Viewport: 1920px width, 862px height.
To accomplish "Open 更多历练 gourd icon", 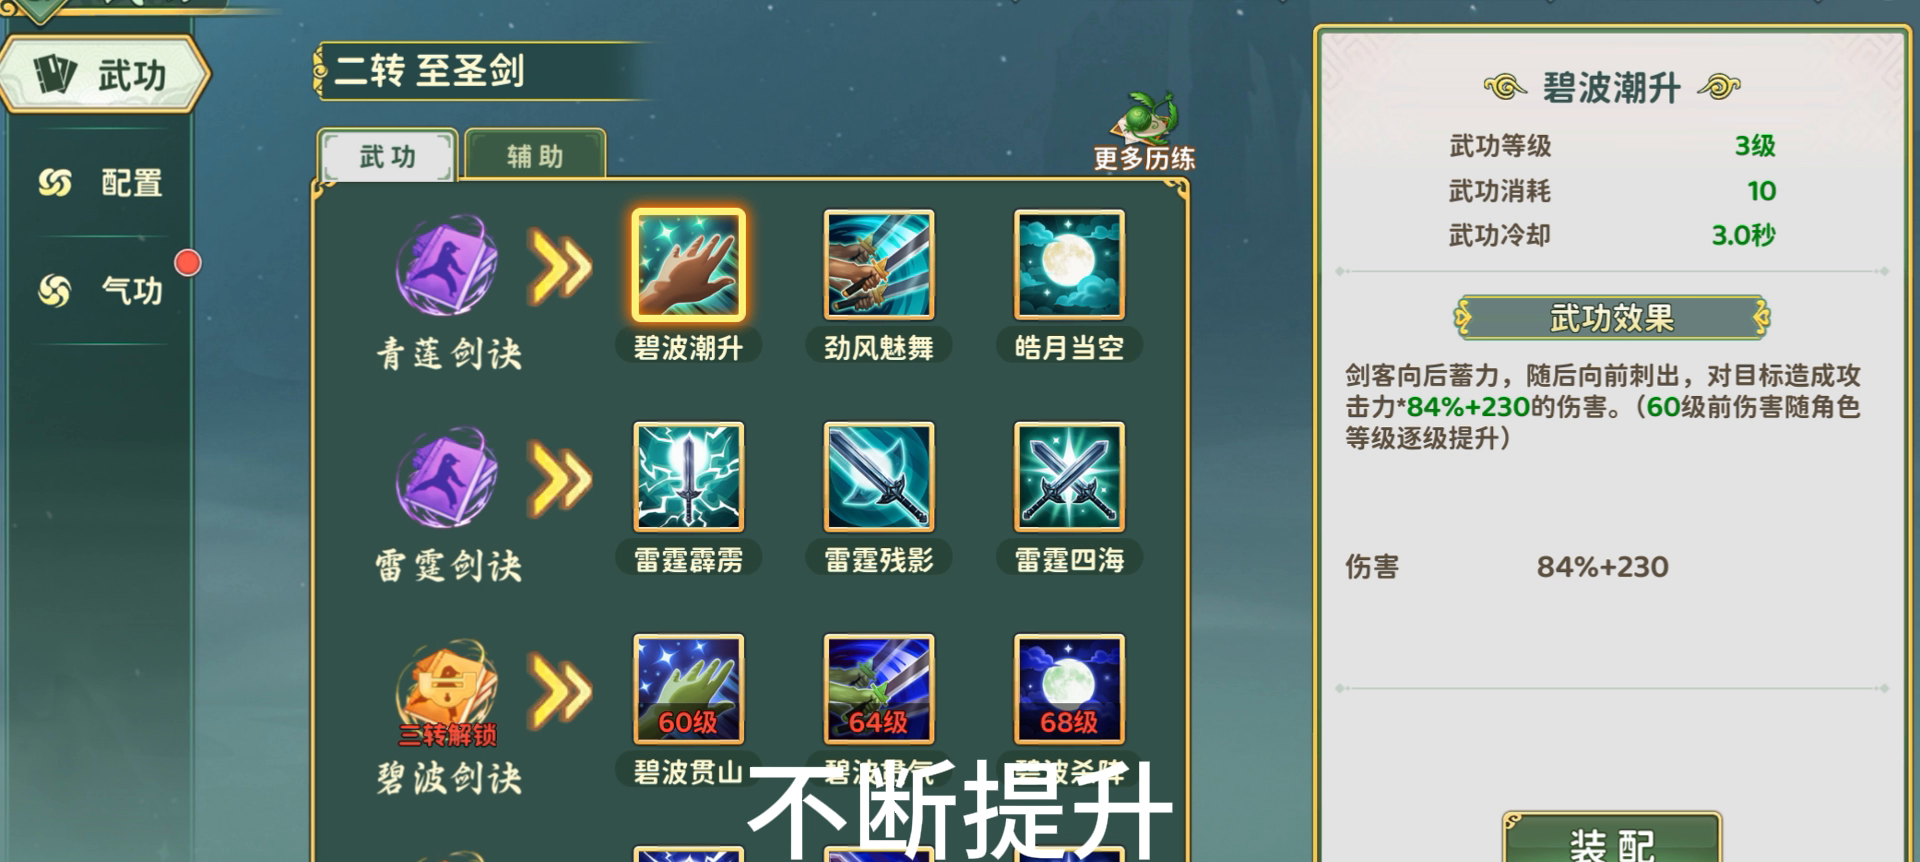I will coord(1147,130).
